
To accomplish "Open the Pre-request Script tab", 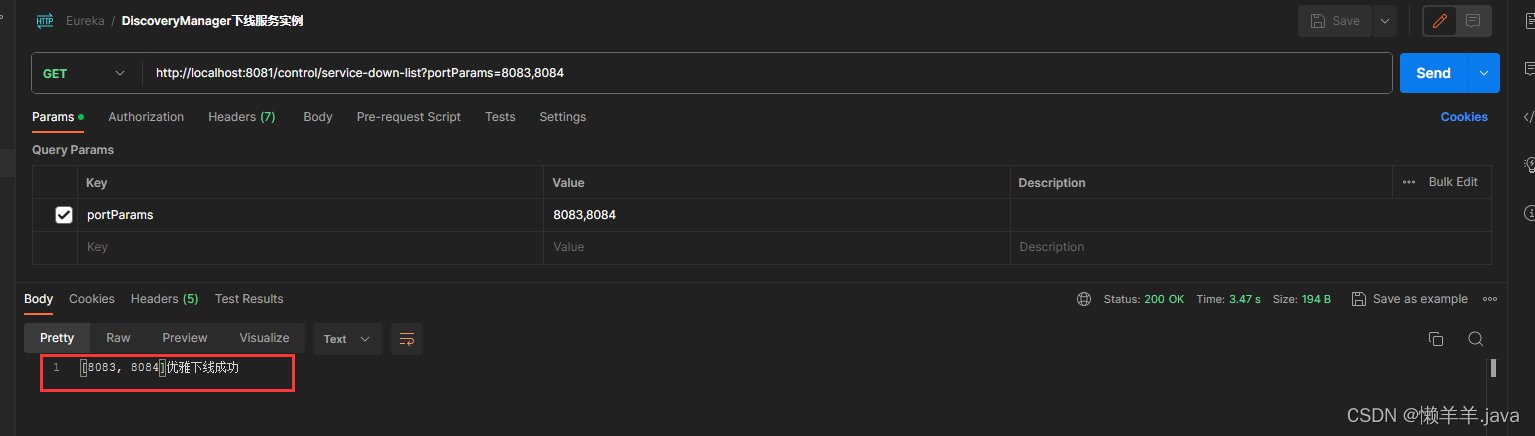I will pos(409,117).
